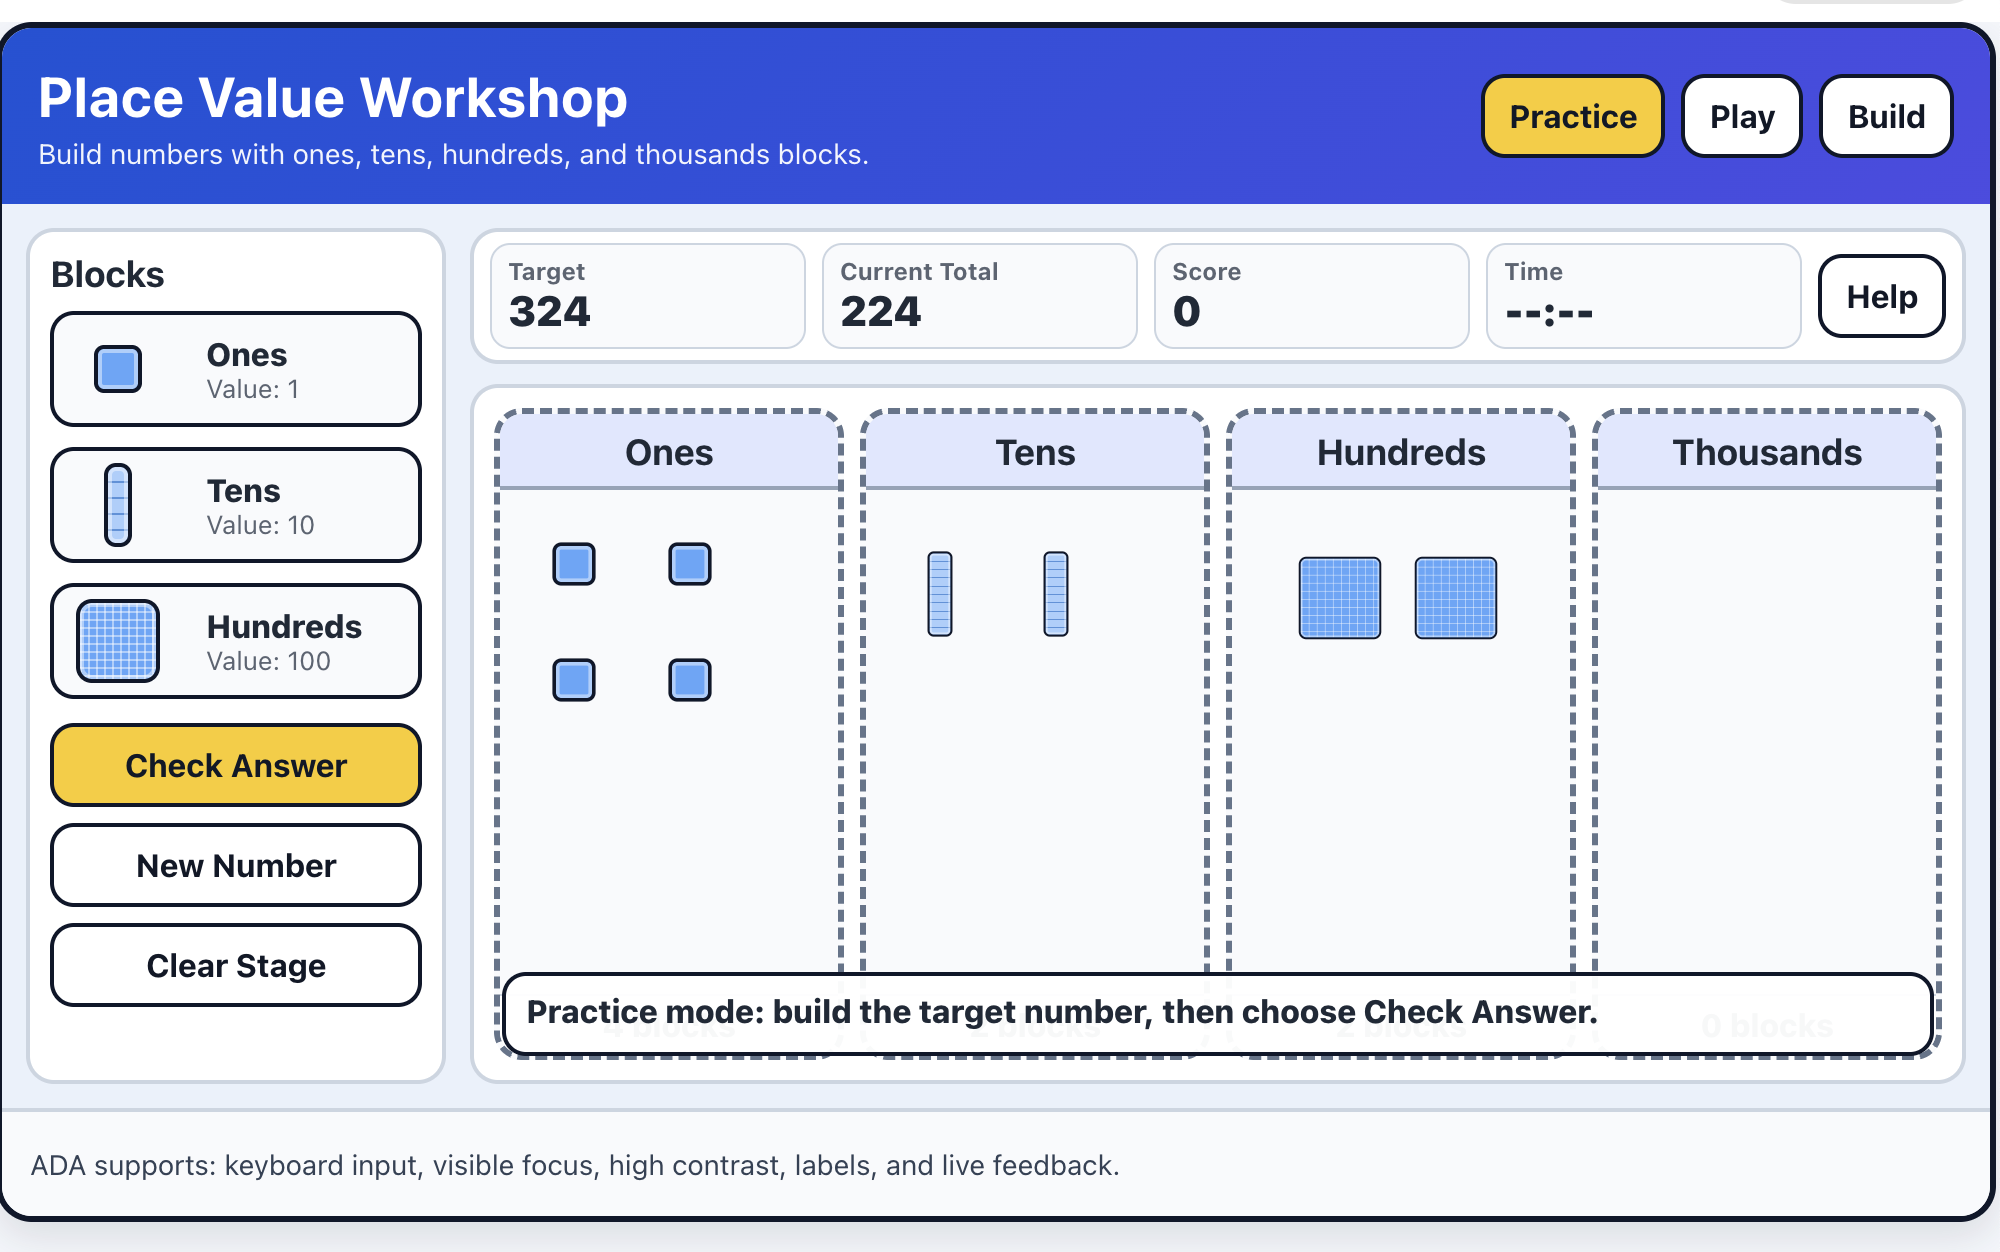
Task: Generate a New Number
Action: [x=236, y=865]
